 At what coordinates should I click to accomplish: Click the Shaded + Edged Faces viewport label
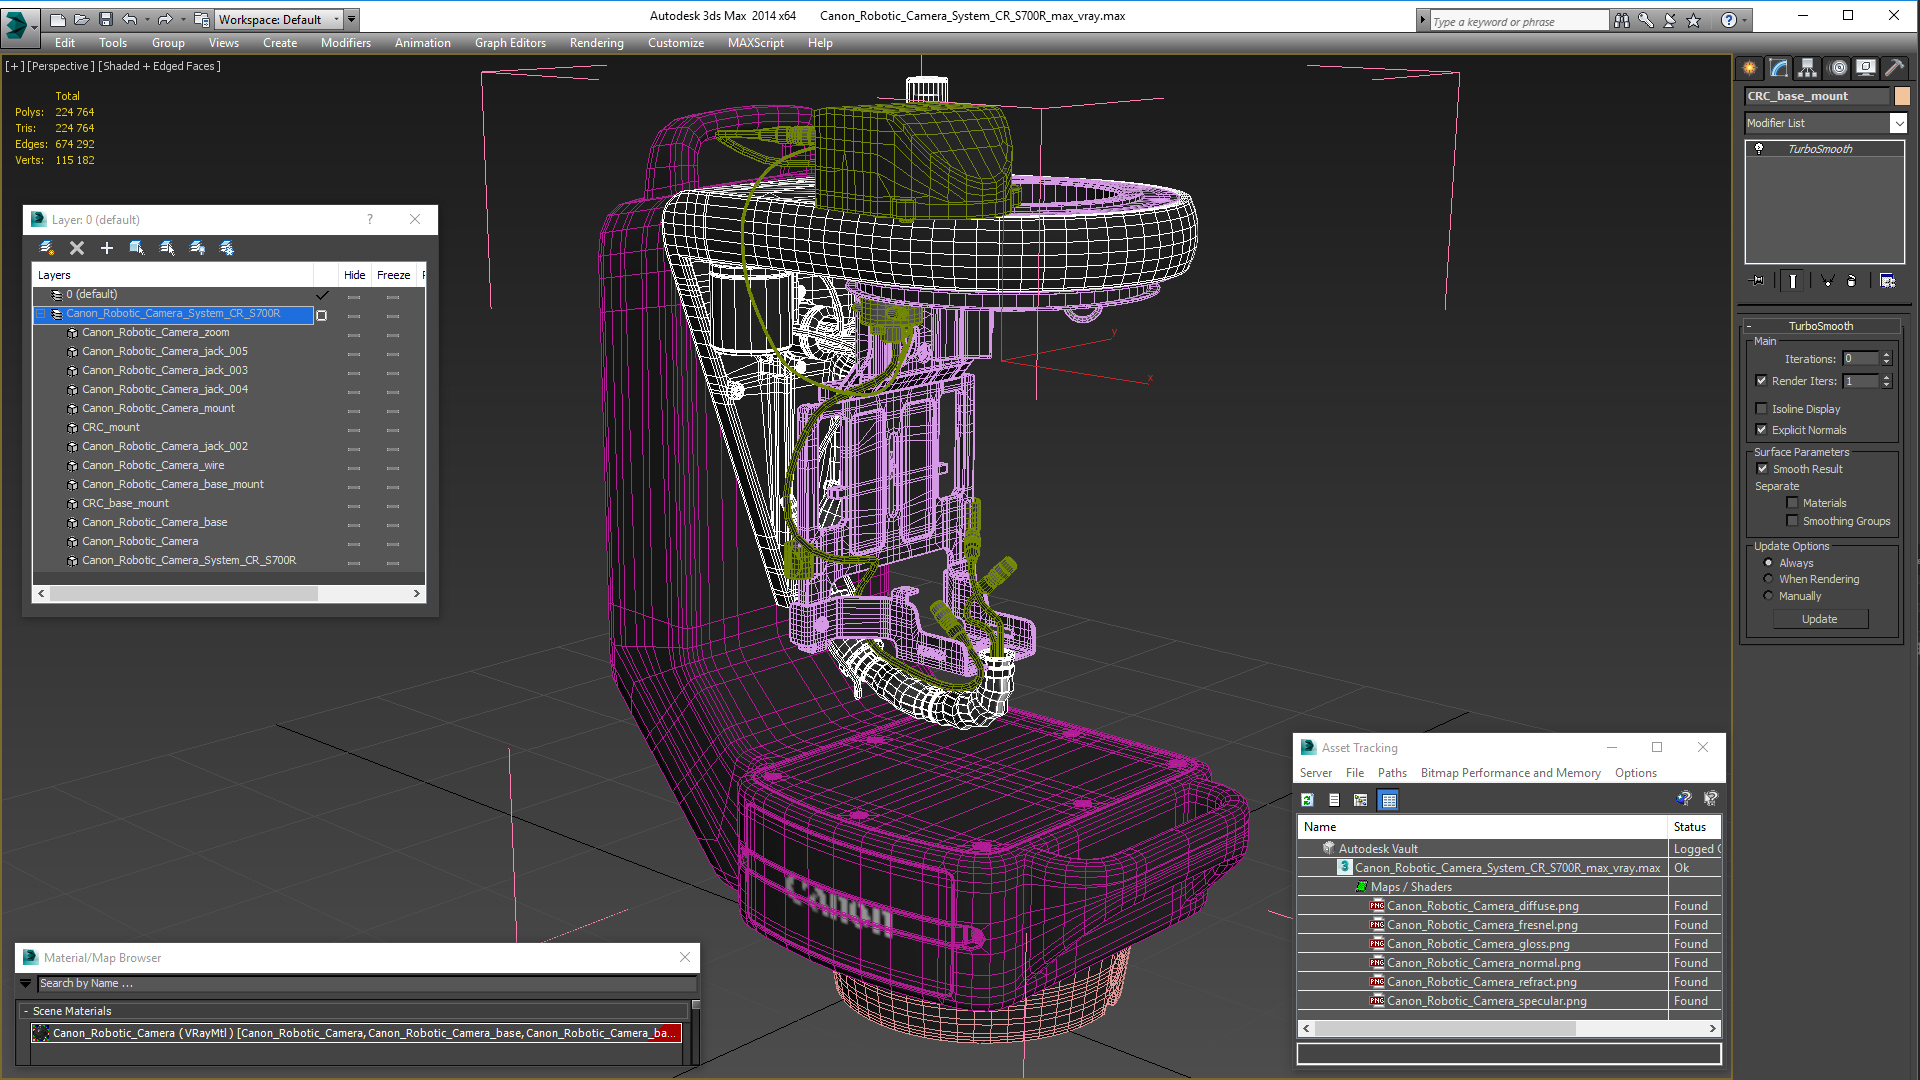159,66
